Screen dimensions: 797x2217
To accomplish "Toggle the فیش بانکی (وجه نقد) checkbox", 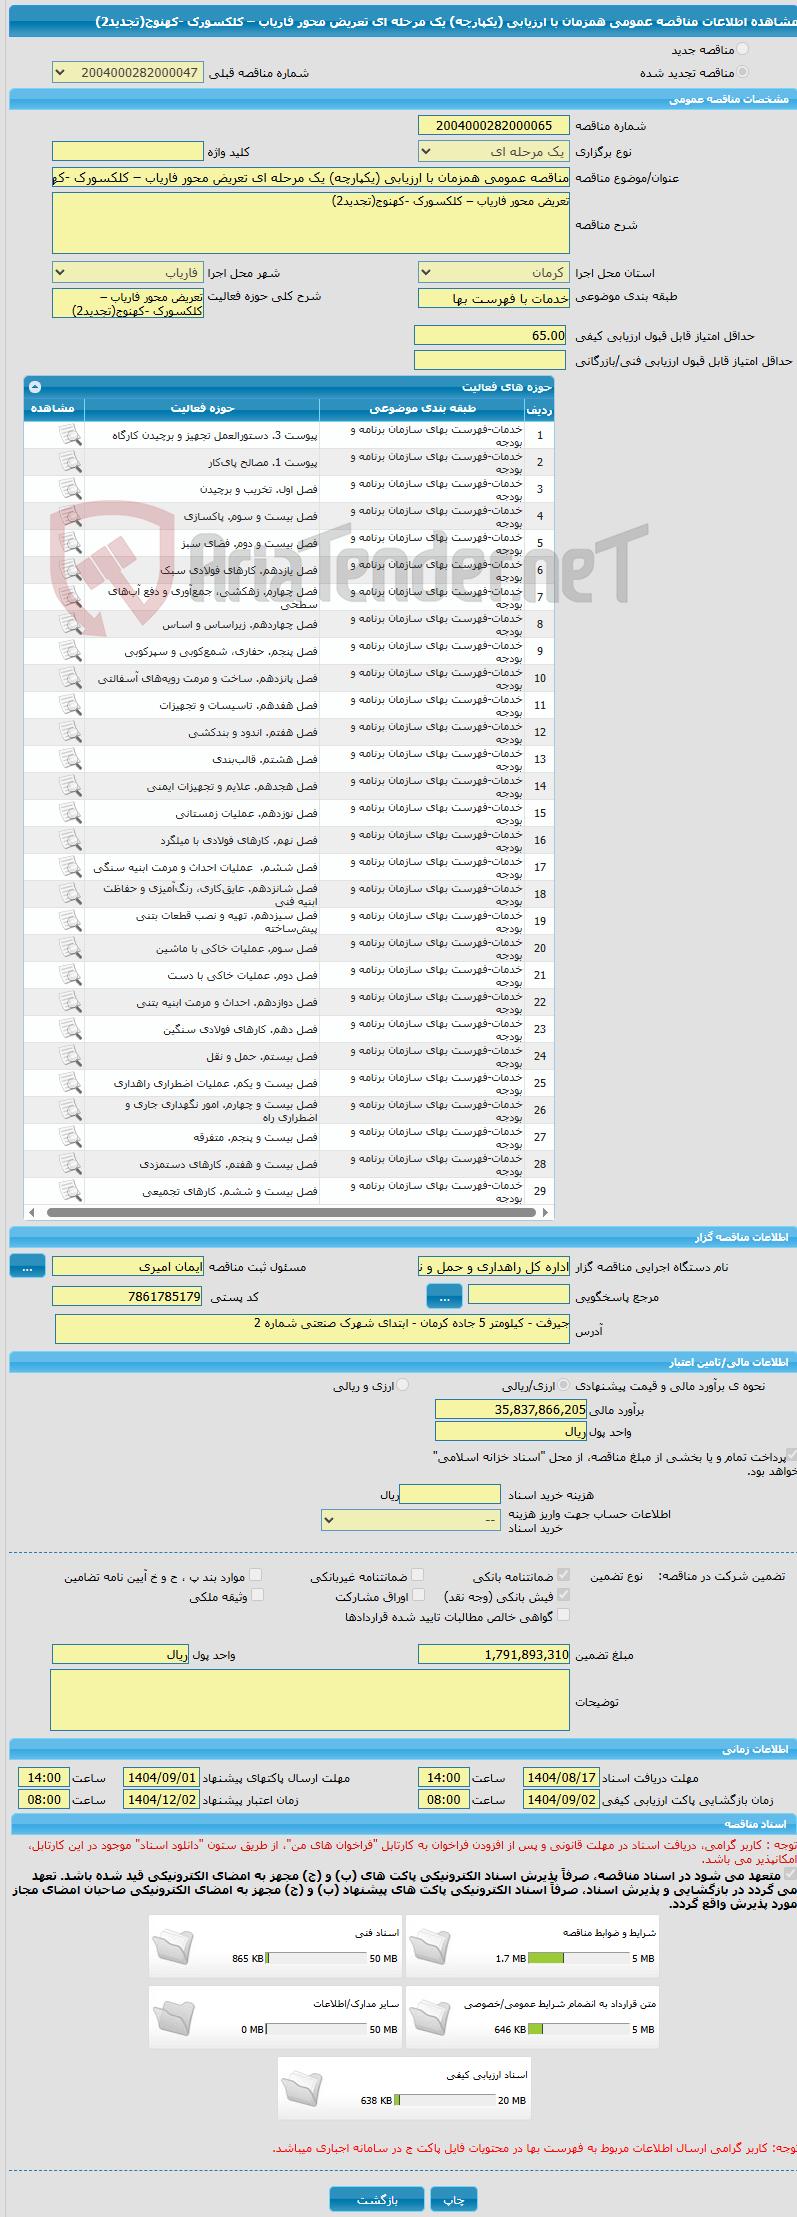I will point(563,1595).
